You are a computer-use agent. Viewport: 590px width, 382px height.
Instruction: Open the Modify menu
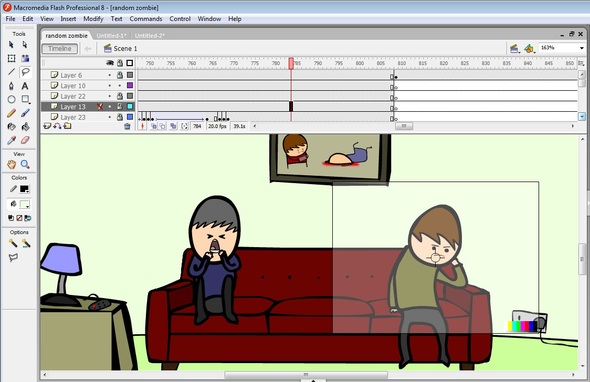(93, 19)
